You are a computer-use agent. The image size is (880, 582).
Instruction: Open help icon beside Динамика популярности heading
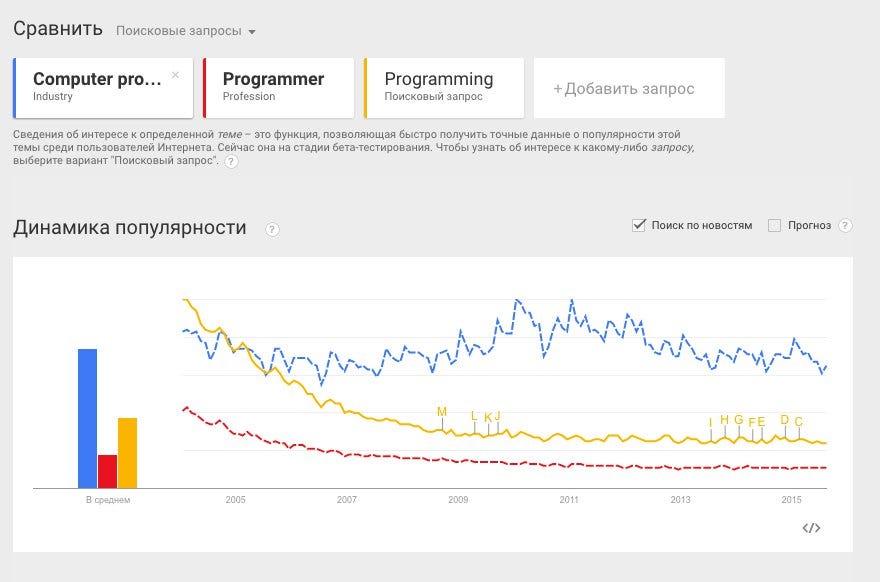pyautogui.click(x=272, y=229)
